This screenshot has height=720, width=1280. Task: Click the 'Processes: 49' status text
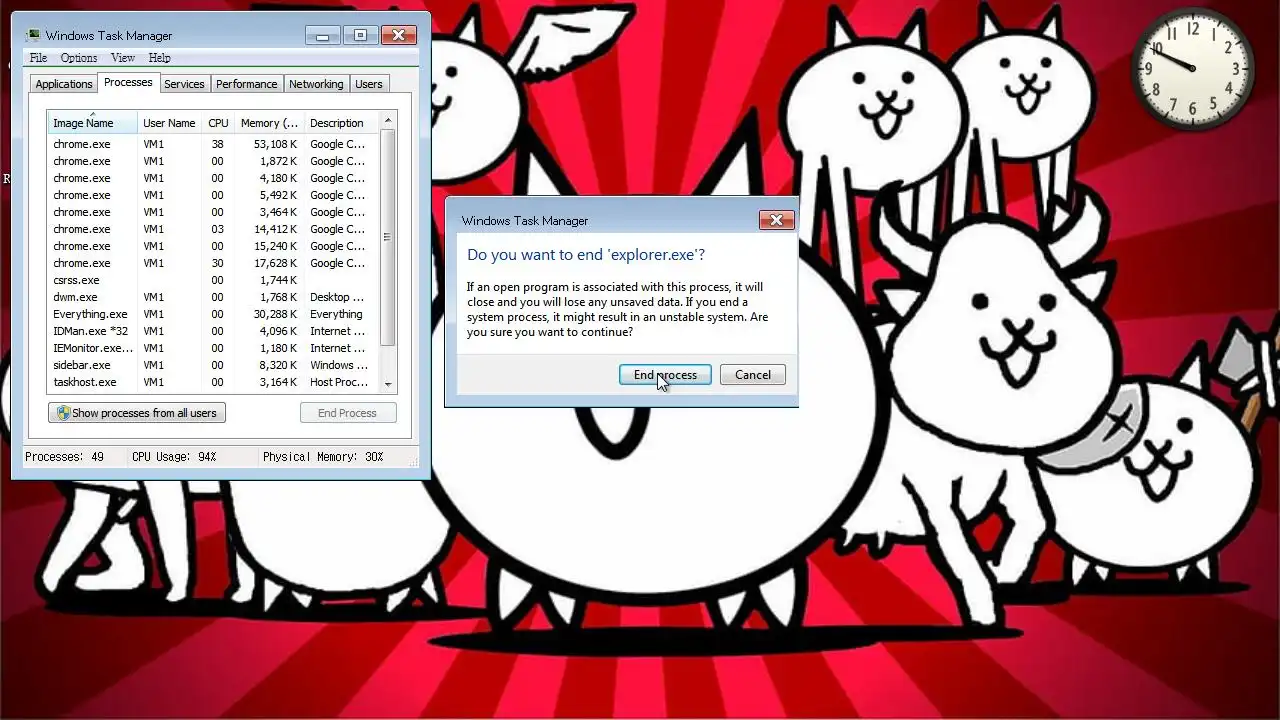[64, 457]
